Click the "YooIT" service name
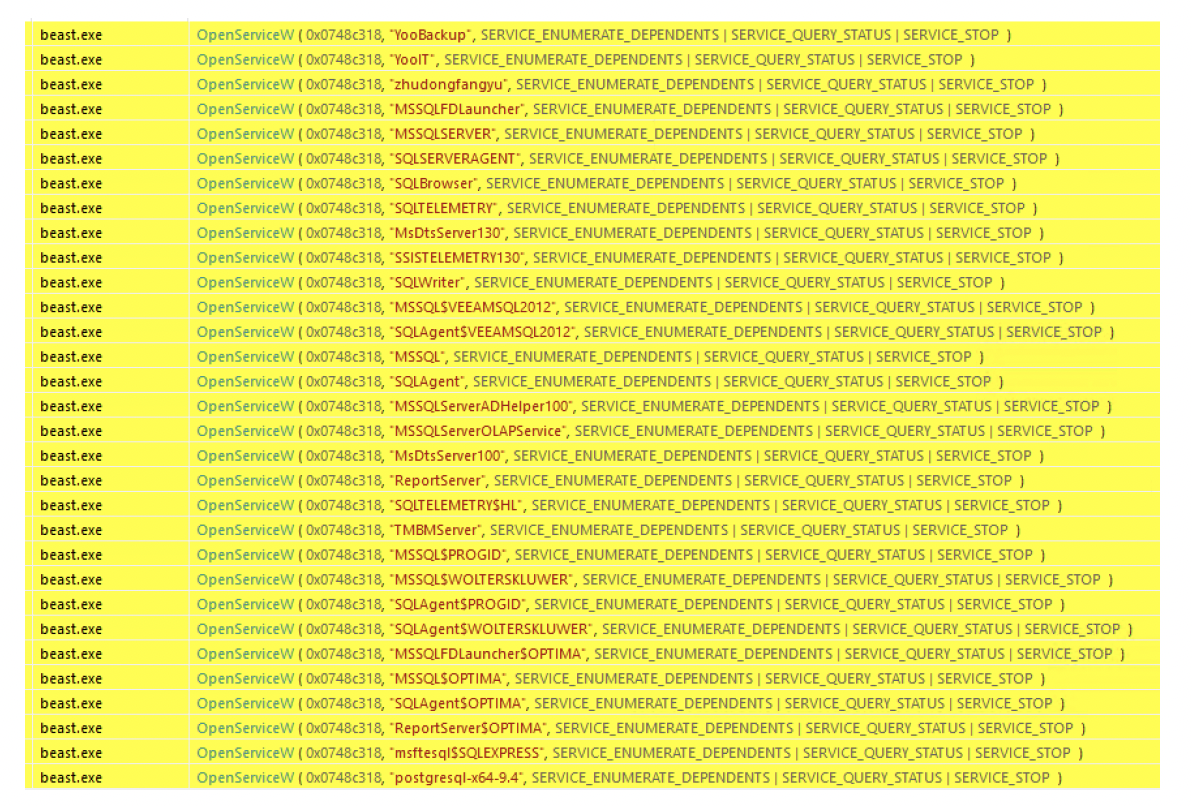Image resolution: width=1192 pixels, height=806 pixels. coord(412,59)
